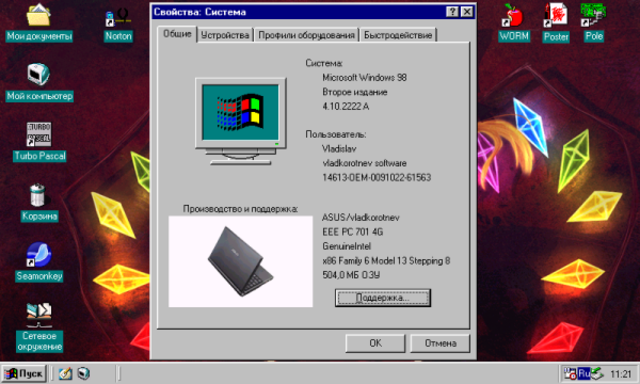The height and width of the screenshot is (384, 640).
Task: Click the ASUS/vladkorotnev manufacturer text
Action: [361, 218]
